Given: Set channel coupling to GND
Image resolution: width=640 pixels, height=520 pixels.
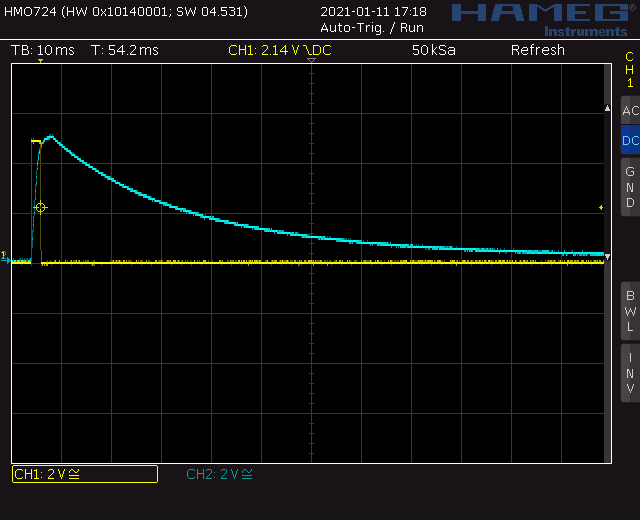Looking at the screenshot, I should (x=630, y=187).
